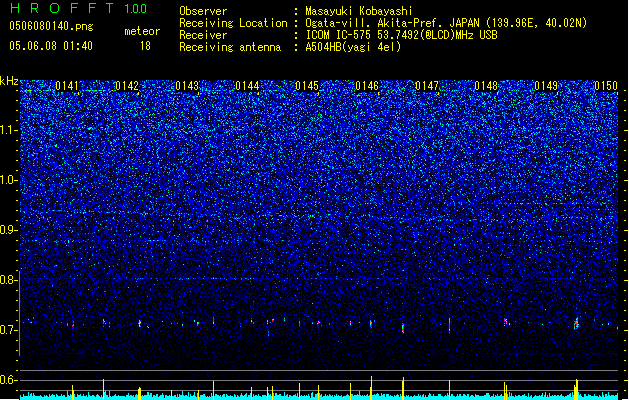Click the 0146 time marker
The width and height of the screenshot is (629, 400).
tap(367, 86)
